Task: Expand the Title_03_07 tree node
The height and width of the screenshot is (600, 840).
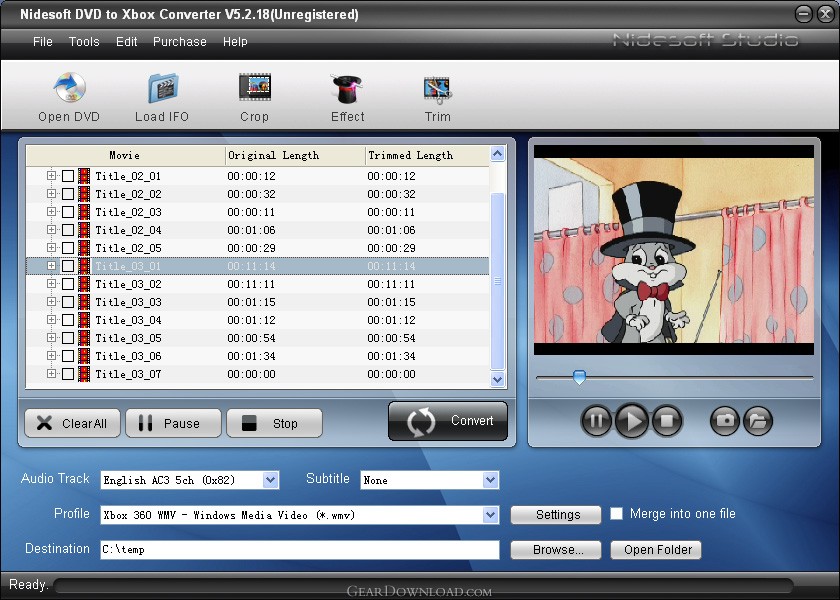Action: [x=51, y=373]
